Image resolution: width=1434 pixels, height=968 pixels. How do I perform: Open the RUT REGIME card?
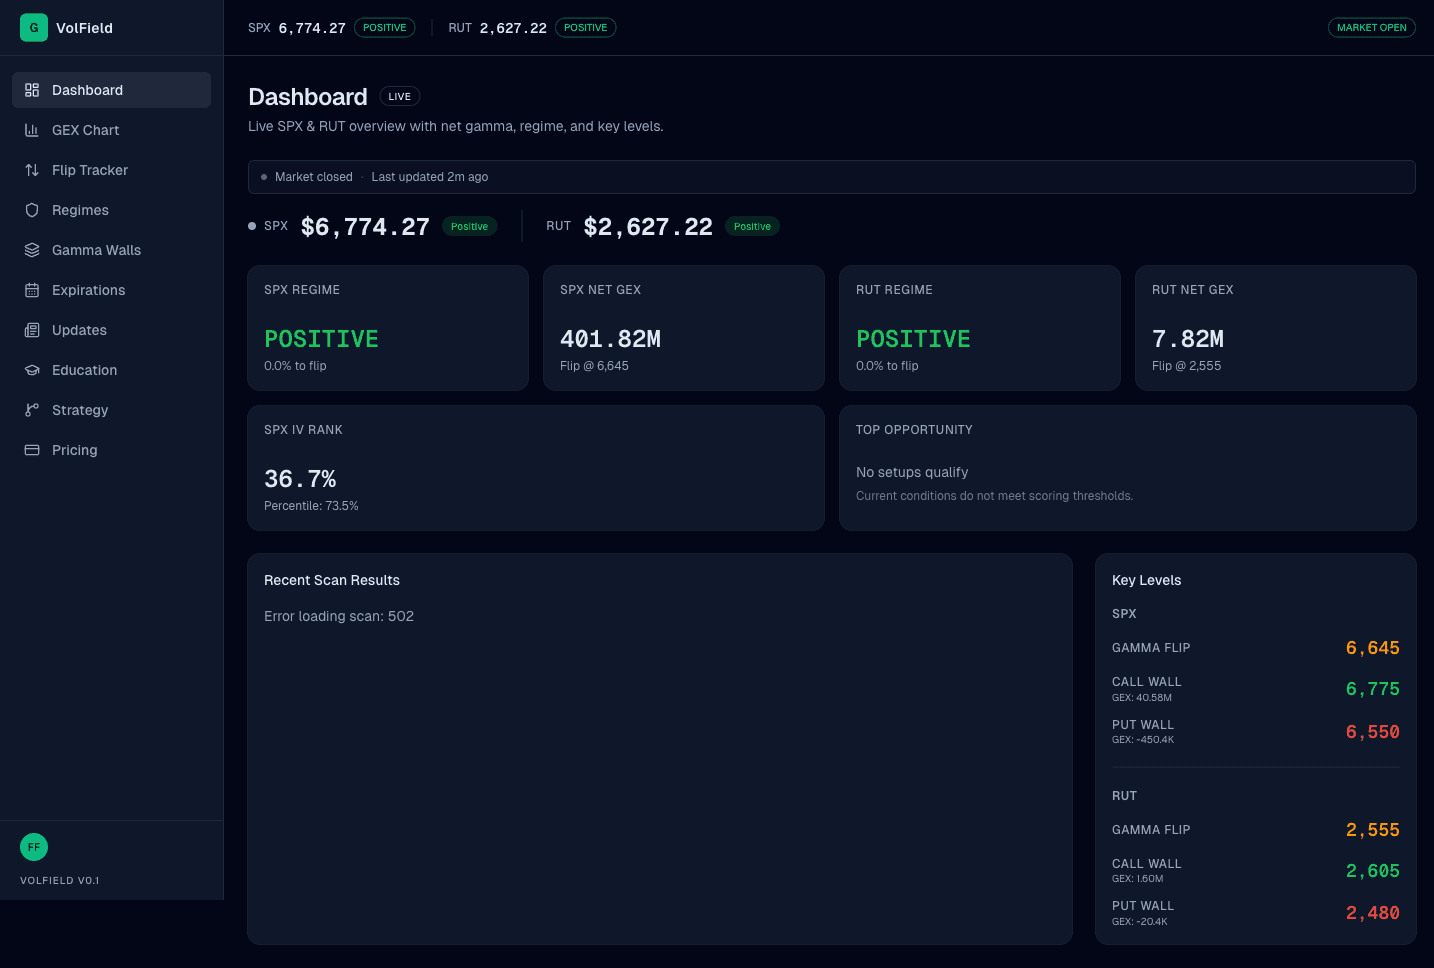(980, 328)
